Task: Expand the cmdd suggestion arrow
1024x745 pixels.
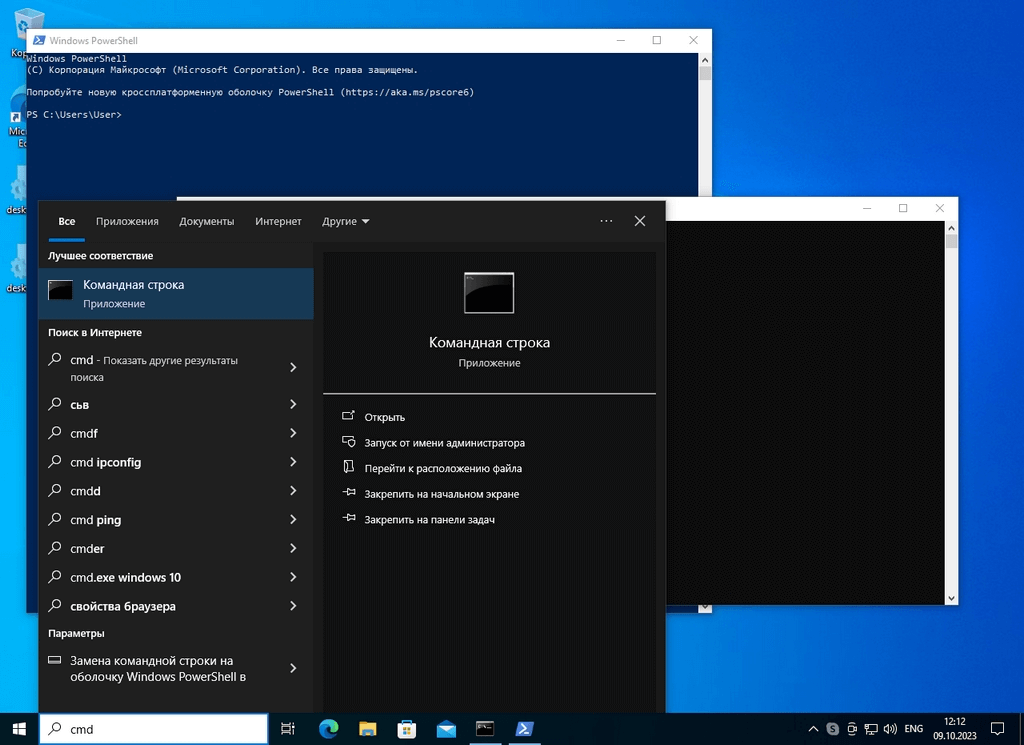Action: pyautogui.click(x=293, y=490)
